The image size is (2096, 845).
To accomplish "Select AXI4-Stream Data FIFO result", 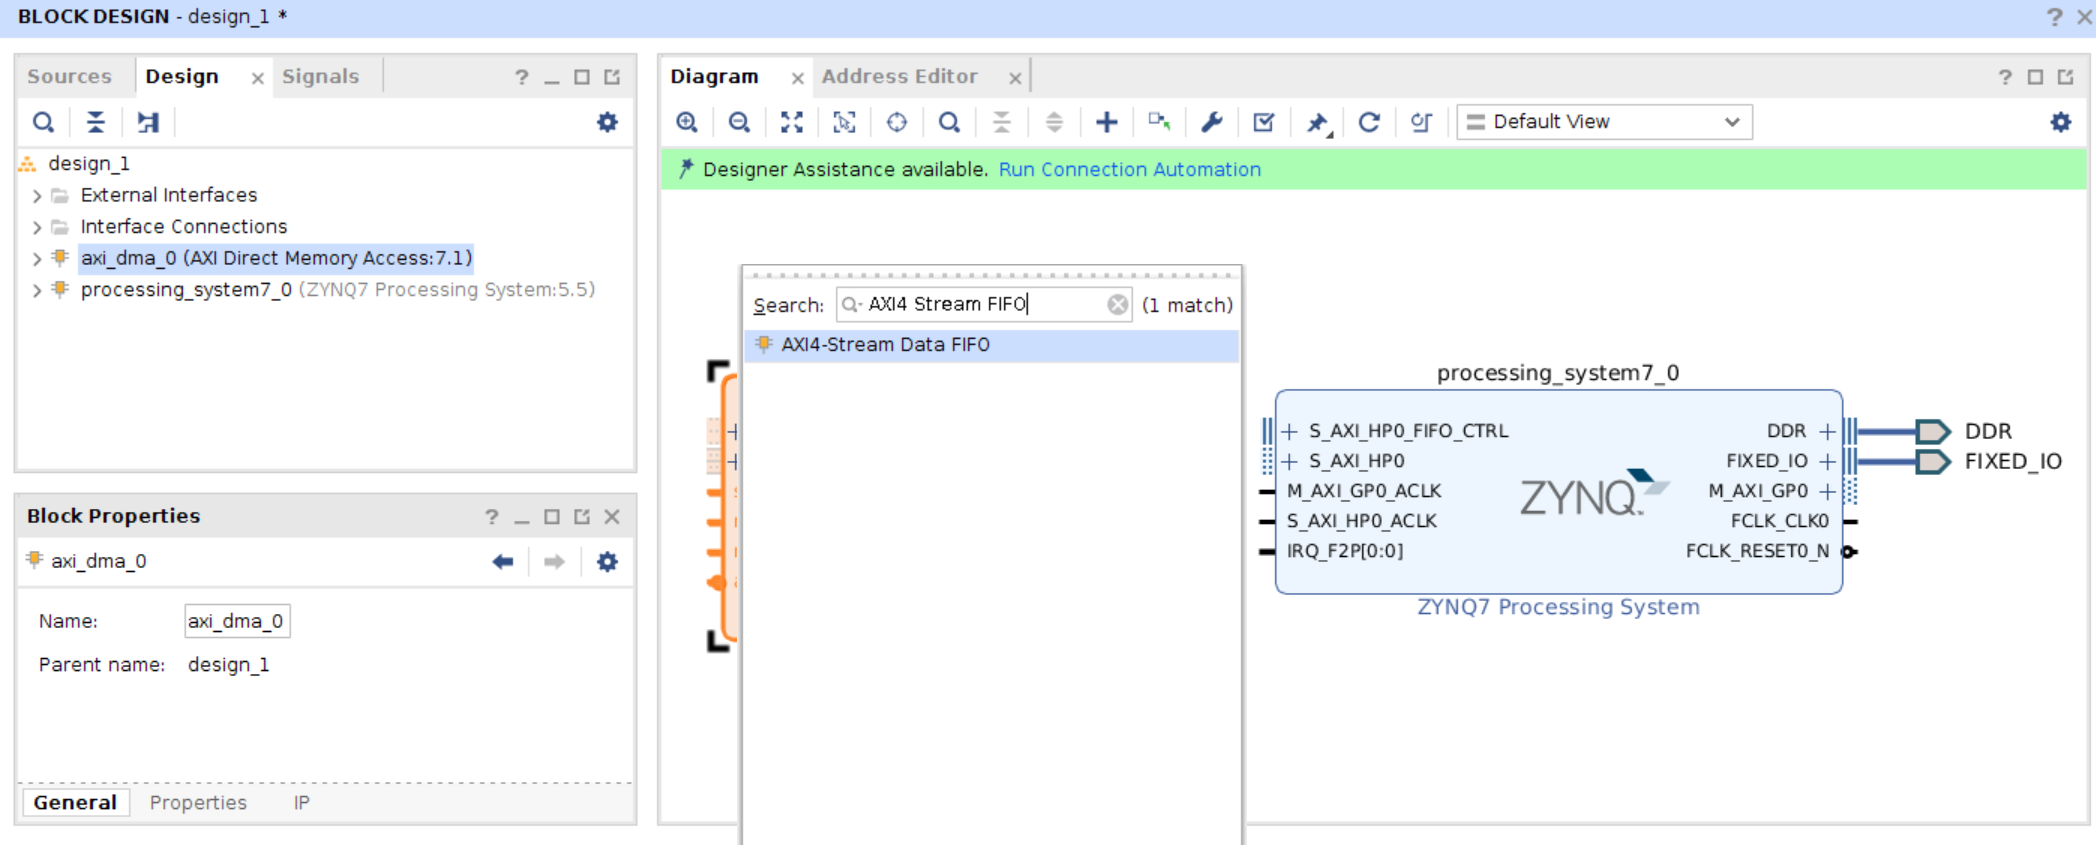I will tap(992, 344).
